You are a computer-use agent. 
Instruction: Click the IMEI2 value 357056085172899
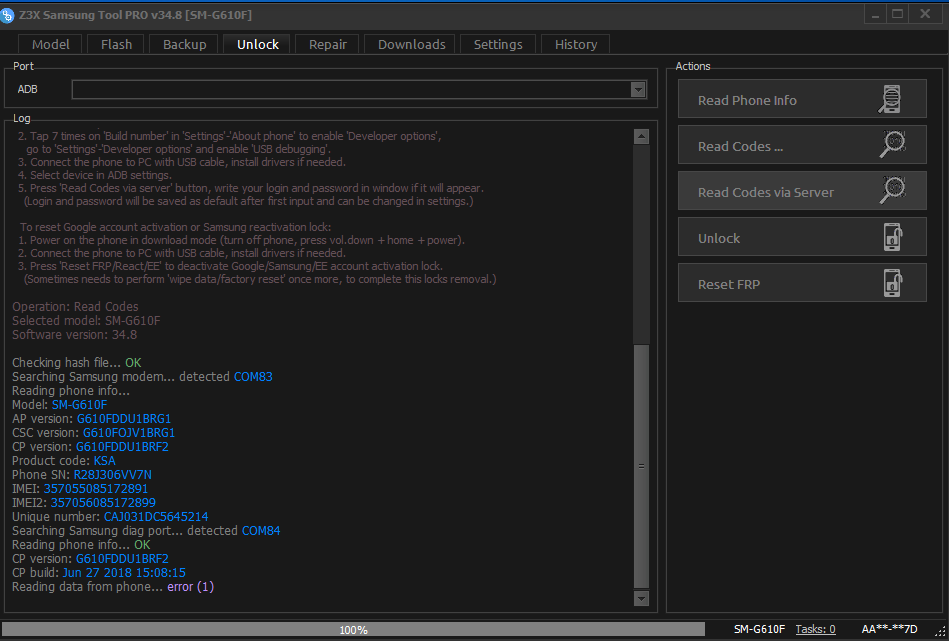(103, 502)
